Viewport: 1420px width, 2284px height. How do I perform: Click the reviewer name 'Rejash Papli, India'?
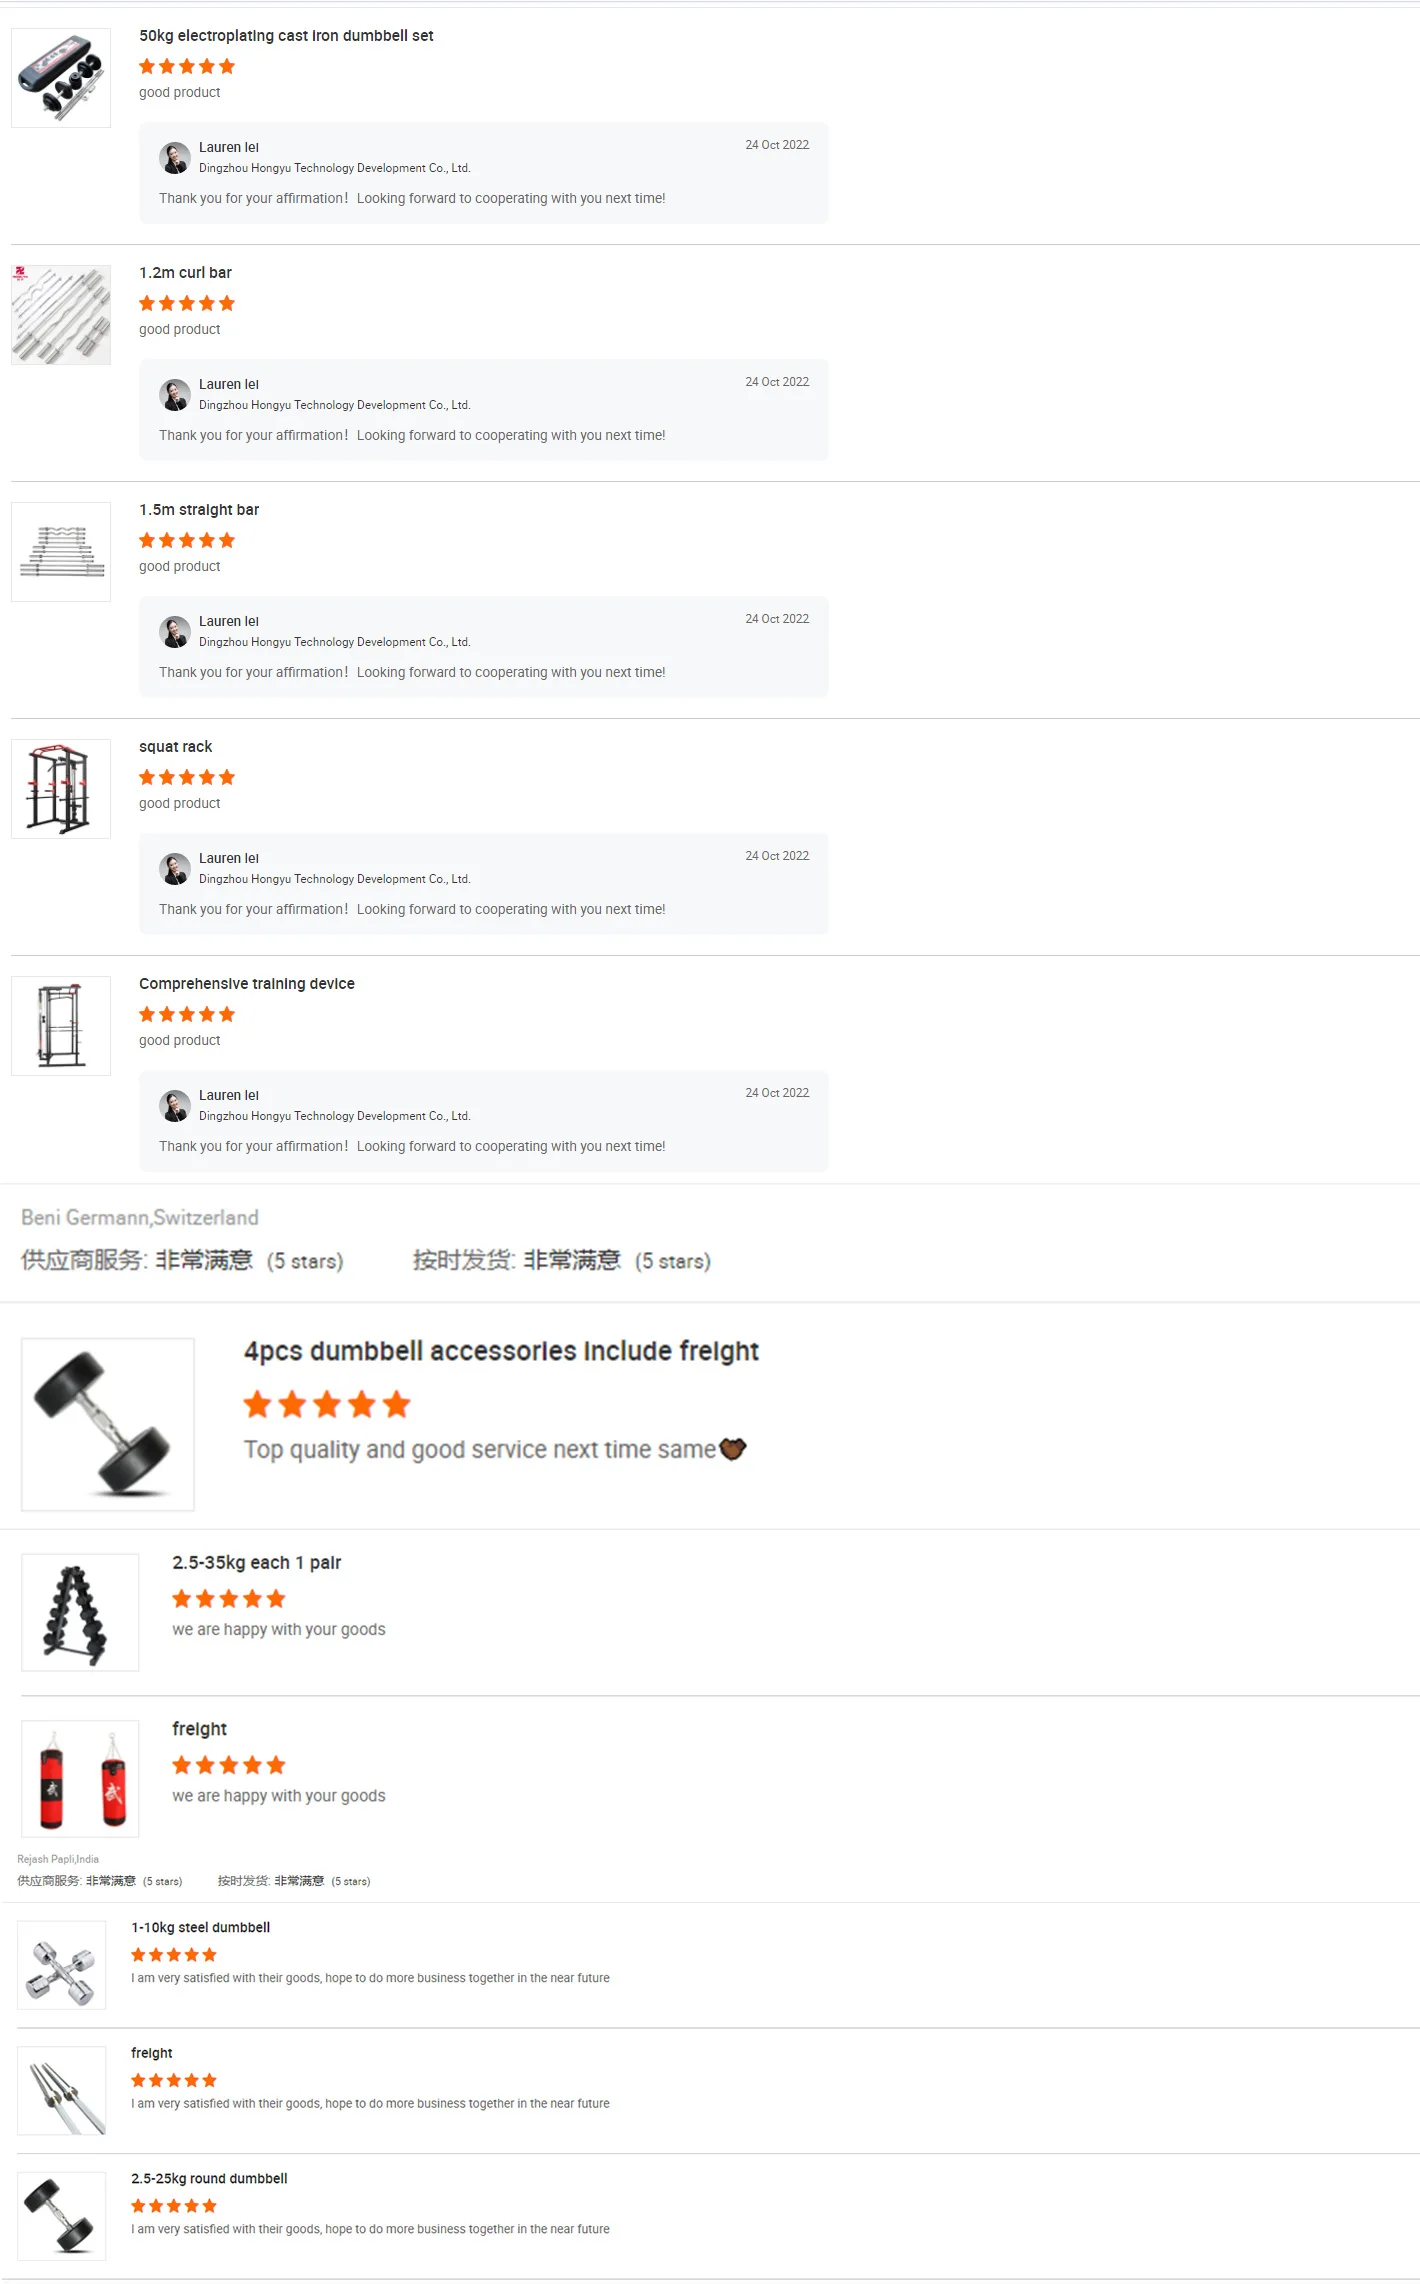(x=58, y=1859)
